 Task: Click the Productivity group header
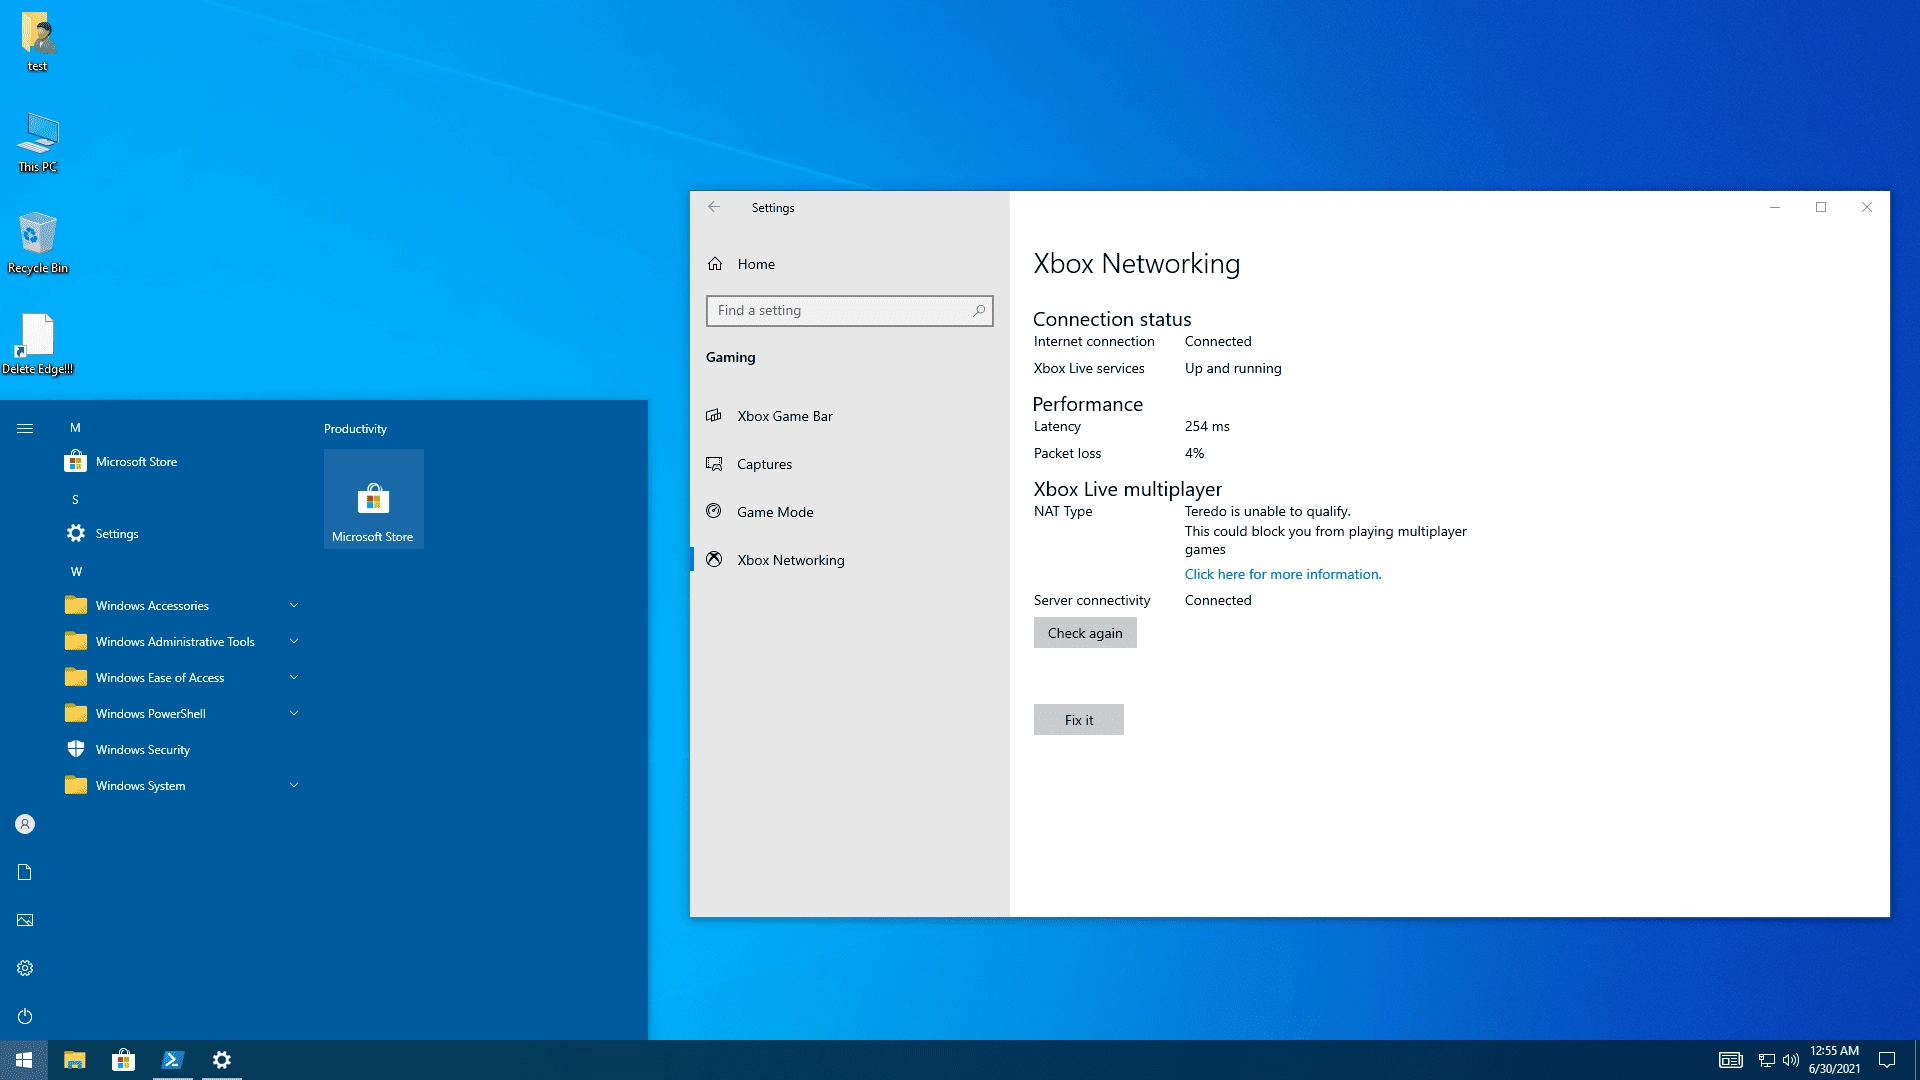coord(355,429)
